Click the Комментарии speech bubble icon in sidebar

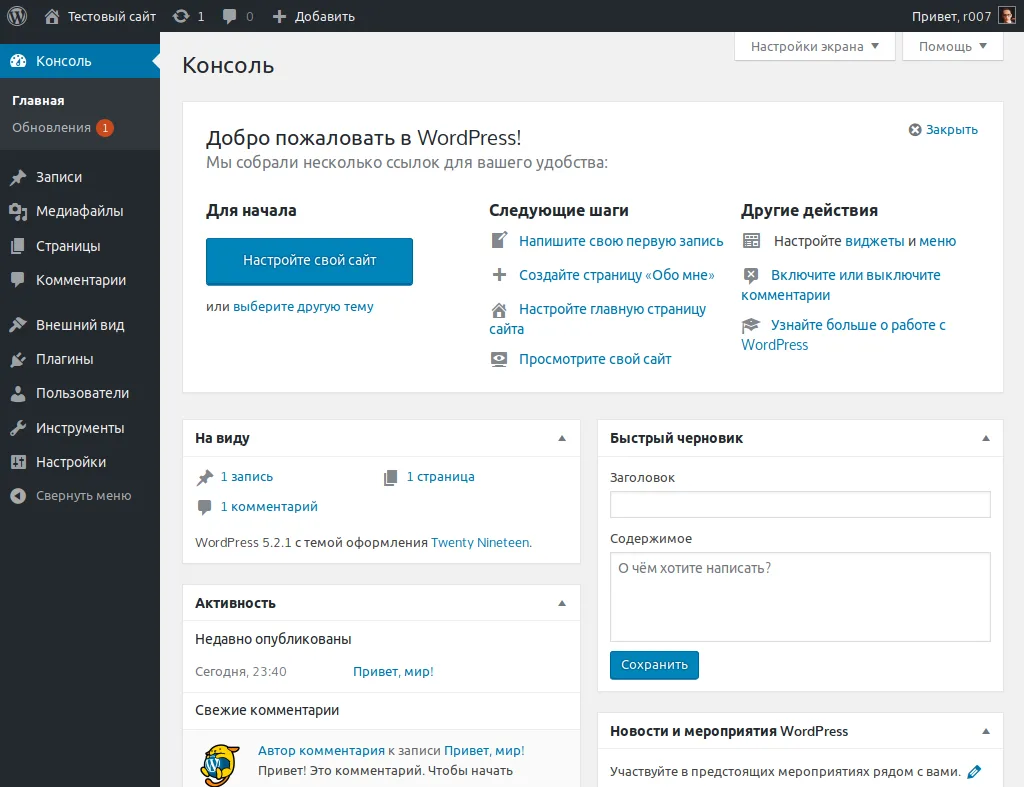pos(18,280)
